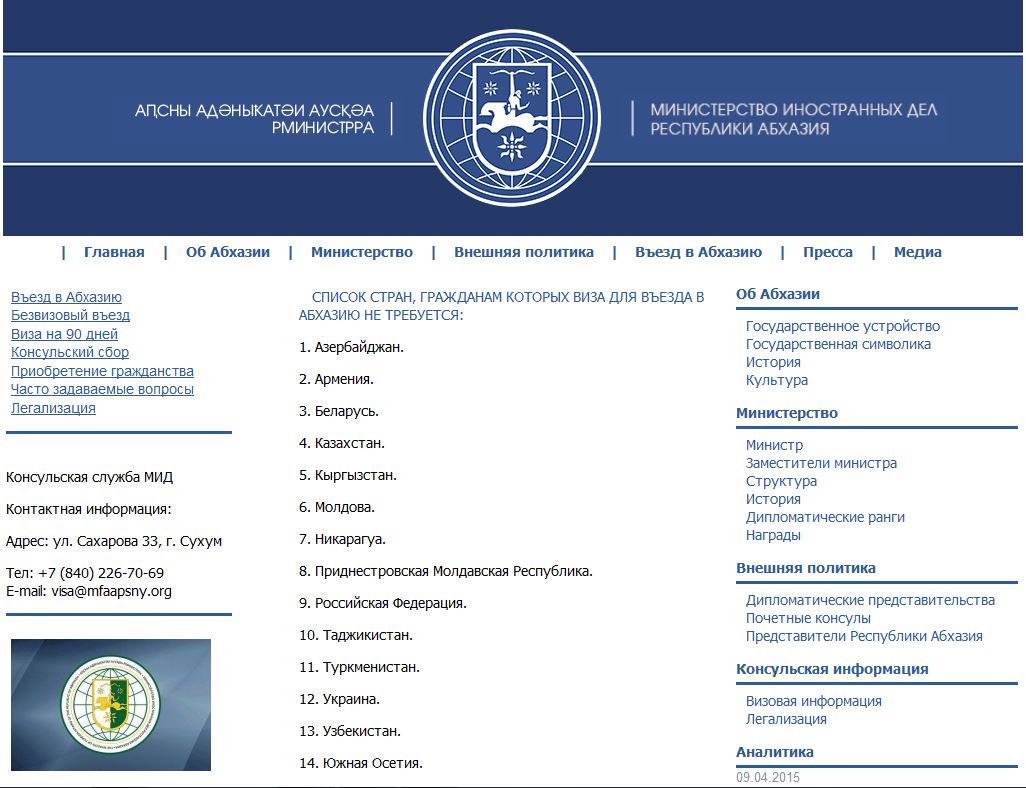1026x788 pixels.
Task: Open the Министр link
Action: pyautogui.click(x=774, y=445)
